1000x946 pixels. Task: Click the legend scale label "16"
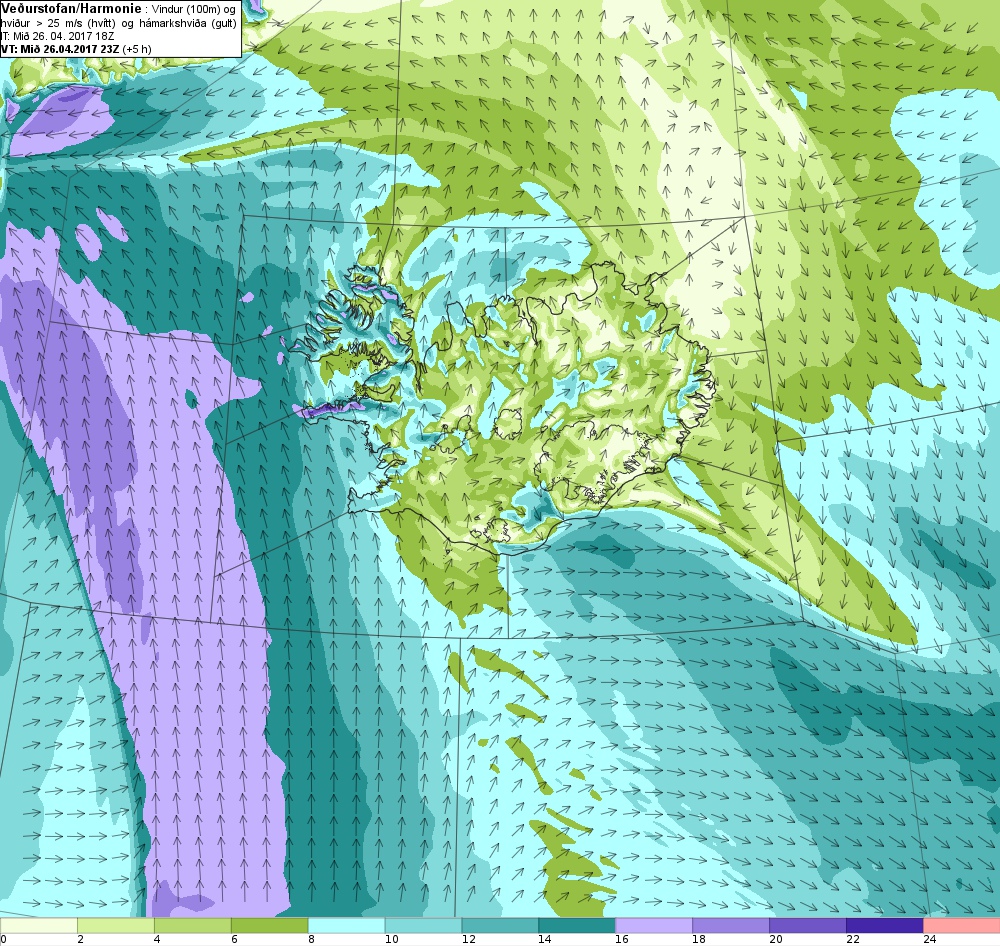(x=622, y=939)
